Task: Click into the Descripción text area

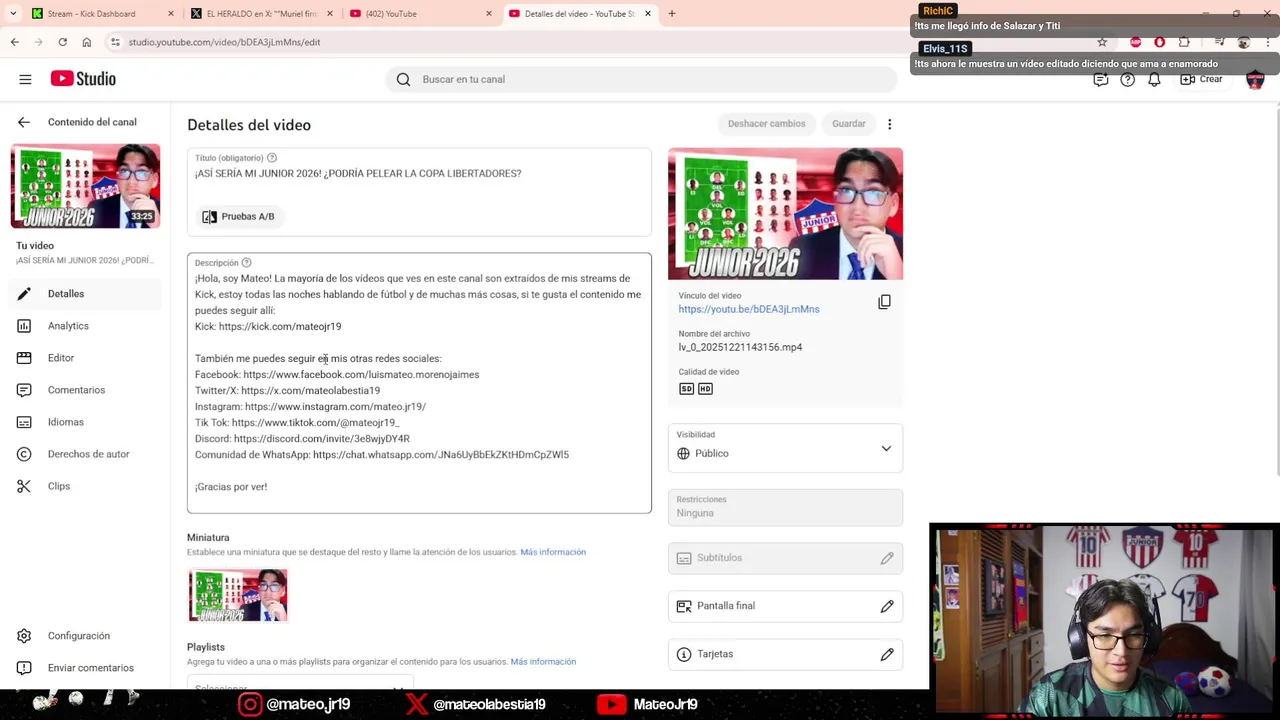Action: (419, 383)
